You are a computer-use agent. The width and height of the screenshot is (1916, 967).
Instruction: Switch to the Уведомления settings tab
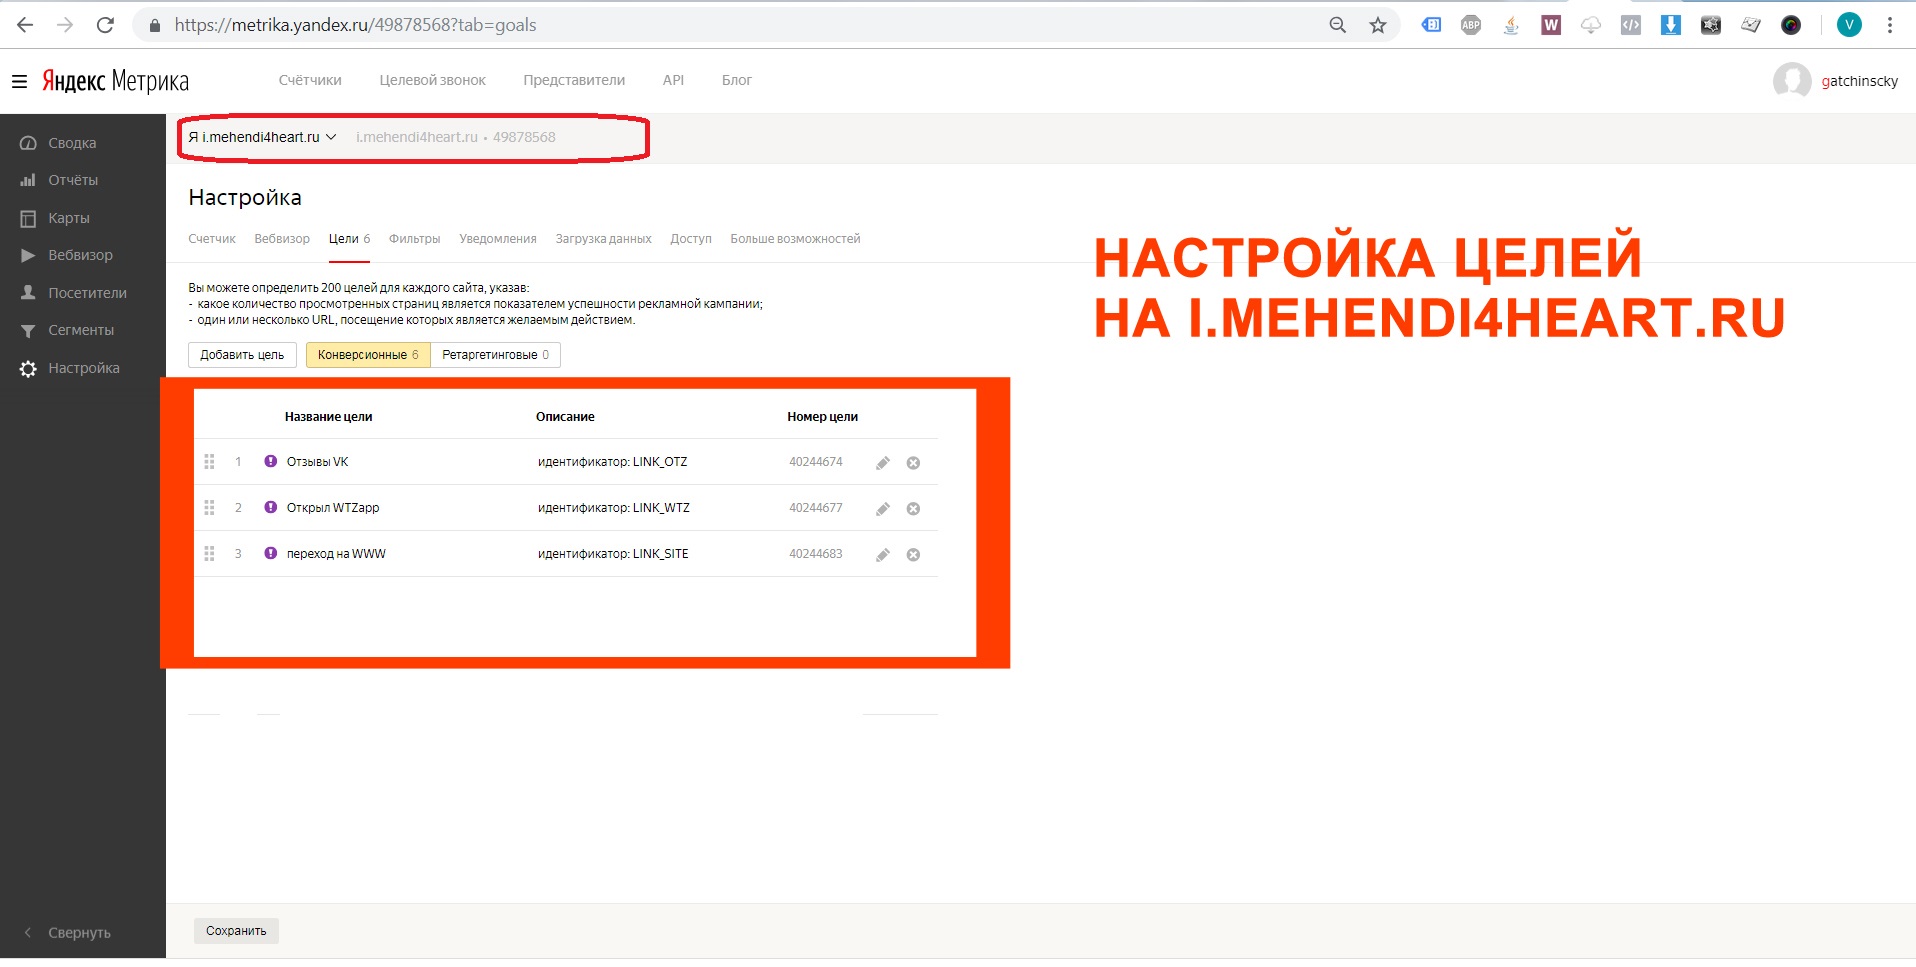[x=498, y=239]
